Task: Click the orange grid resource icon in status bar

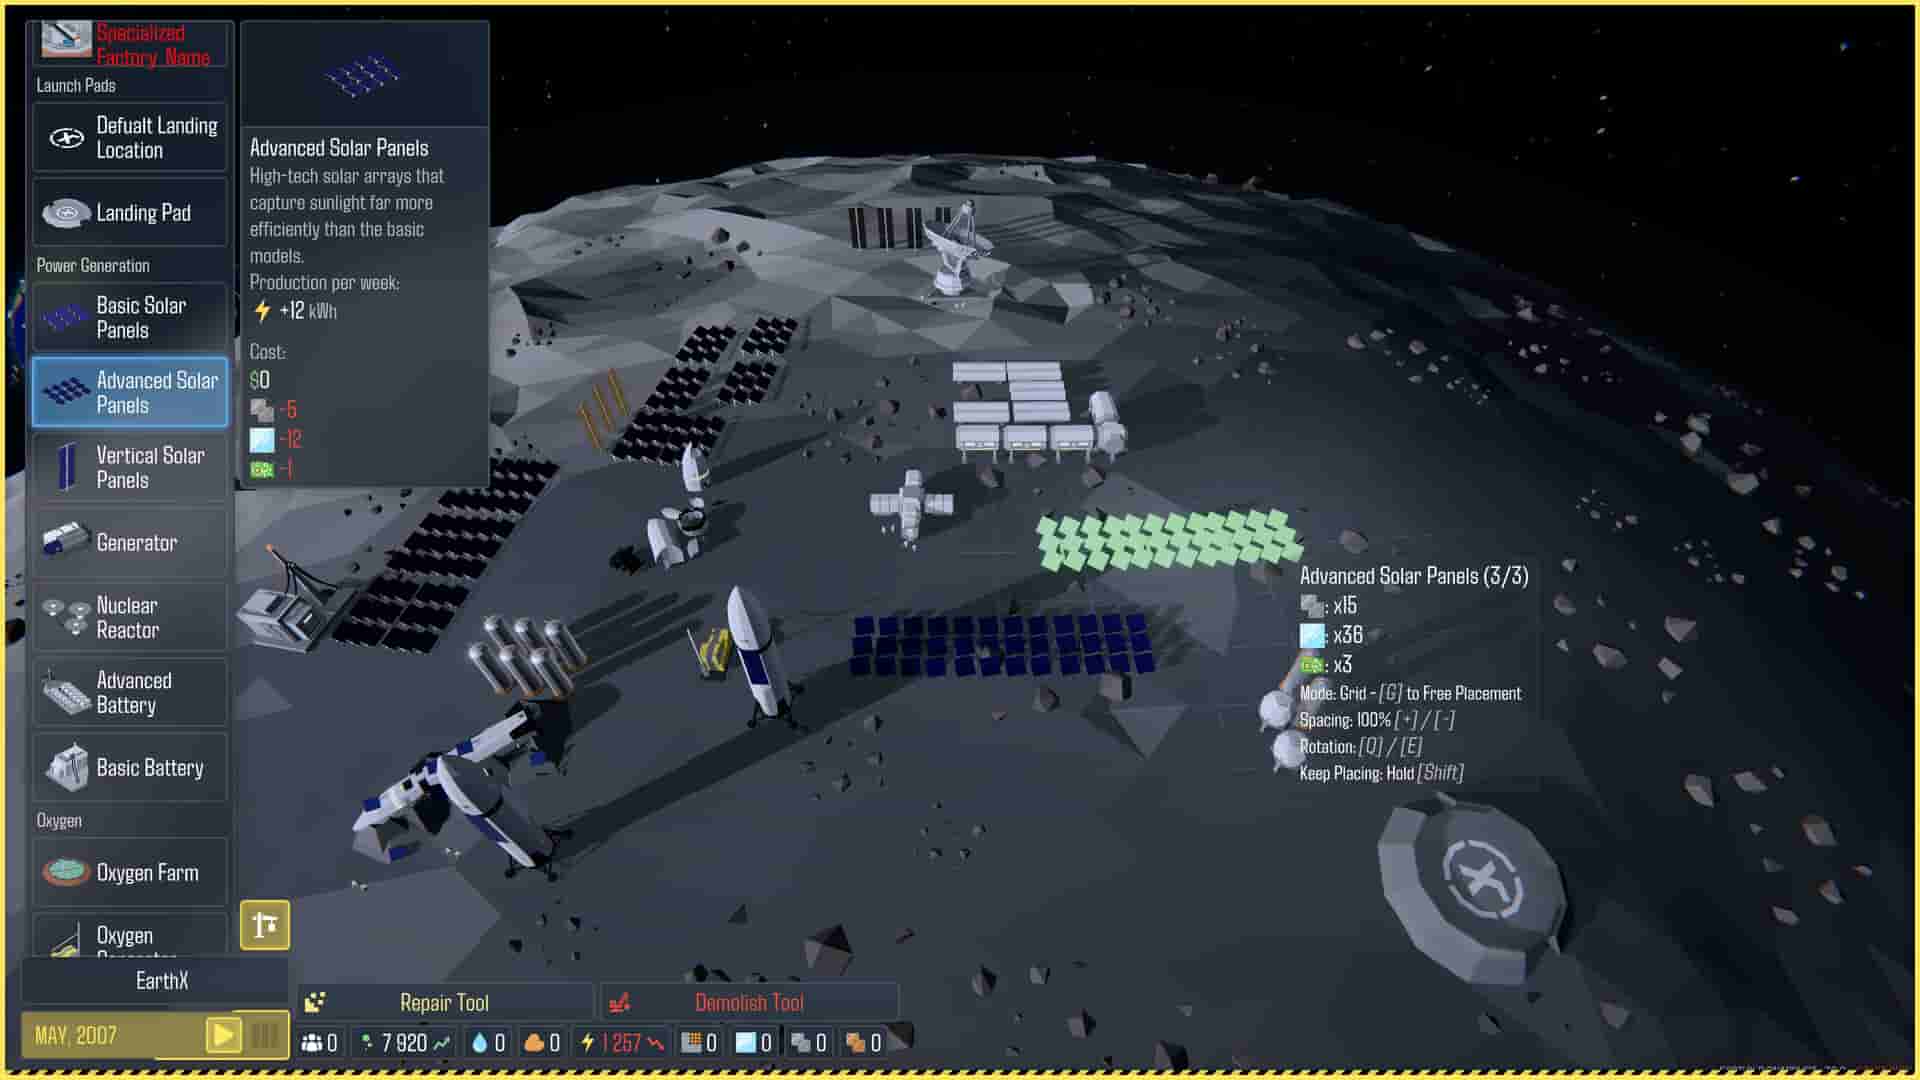Action: point(690,1043)
